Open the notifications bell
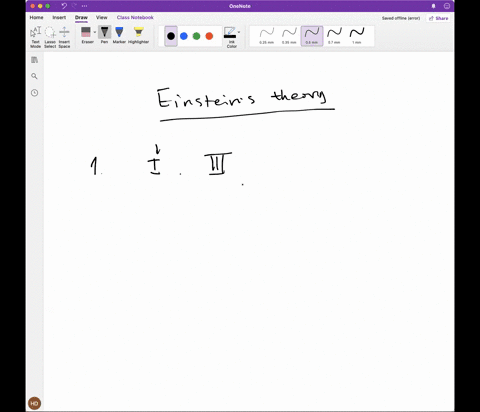Screen dimensions: 480x412 pos(433,6)
